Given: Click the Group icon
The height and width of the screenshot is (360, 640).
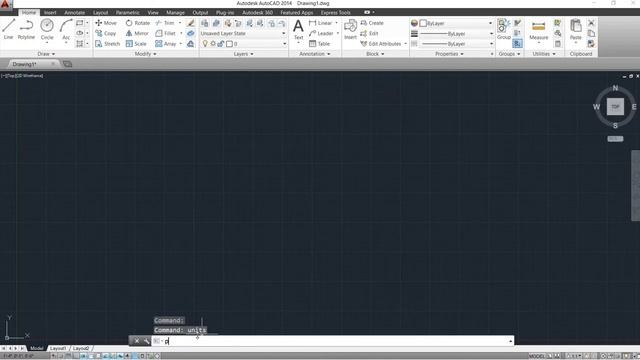Looking at the screenshot, I should [504, 29].
